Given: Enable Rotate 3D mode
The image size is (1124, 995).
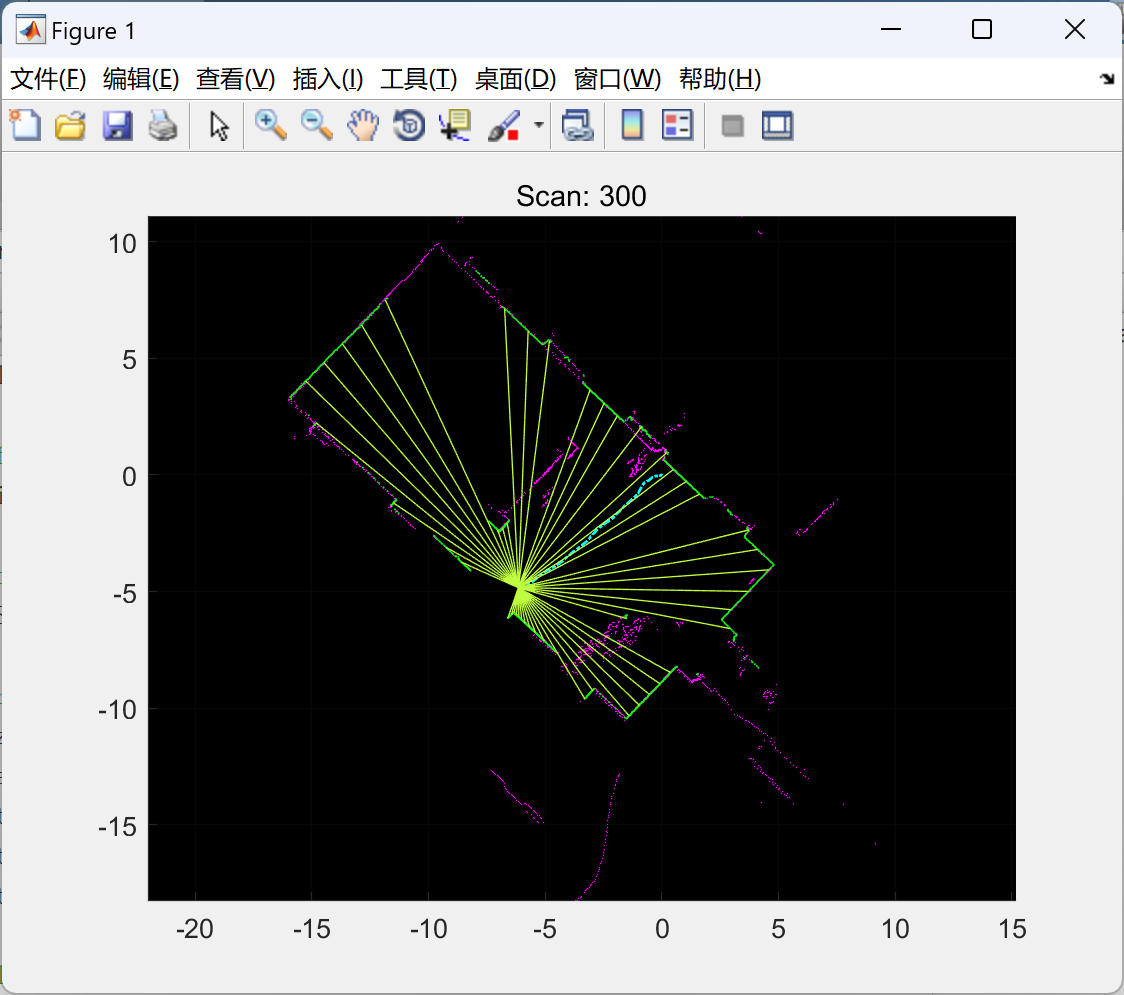Looking at the screenshot, I should point(409,125).
